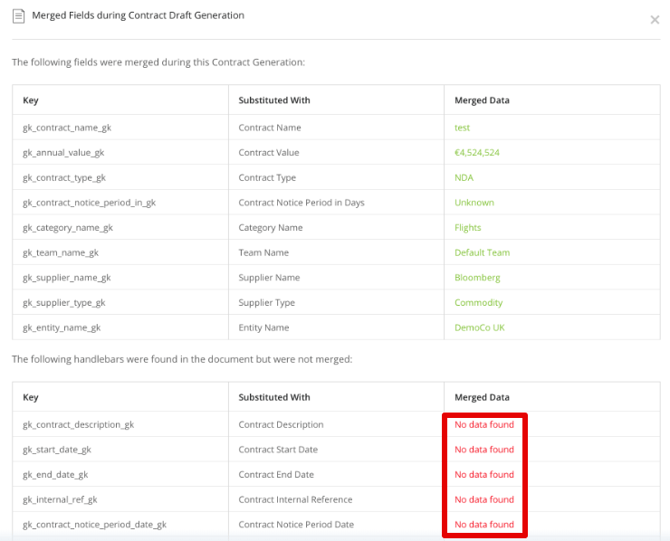This screenshot has height=541, width=670.
Task: Click 'handlebars were found' sentence
Action: point(182,359)
